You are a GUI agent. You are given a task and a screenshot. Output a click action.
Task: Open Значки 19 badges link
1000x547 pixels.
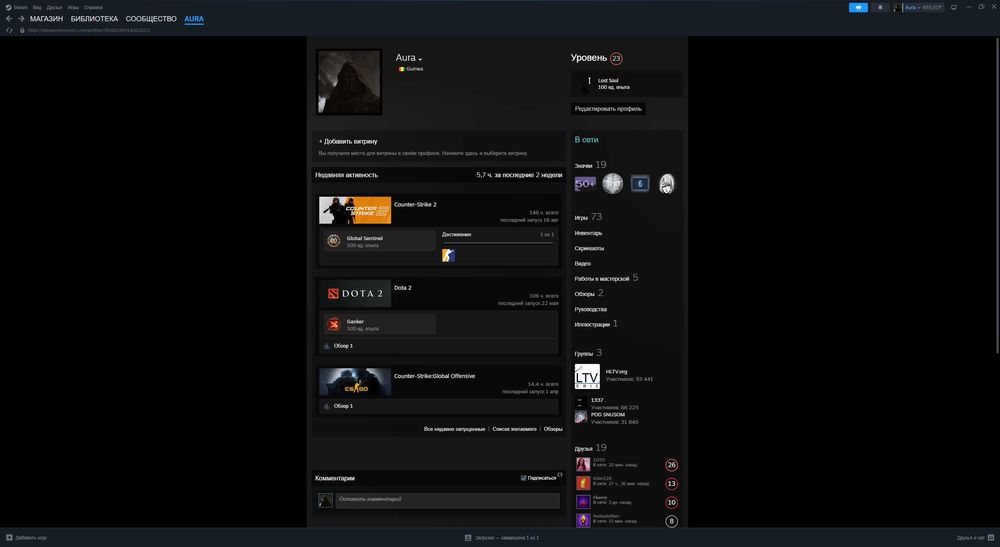tap(591, 165)
